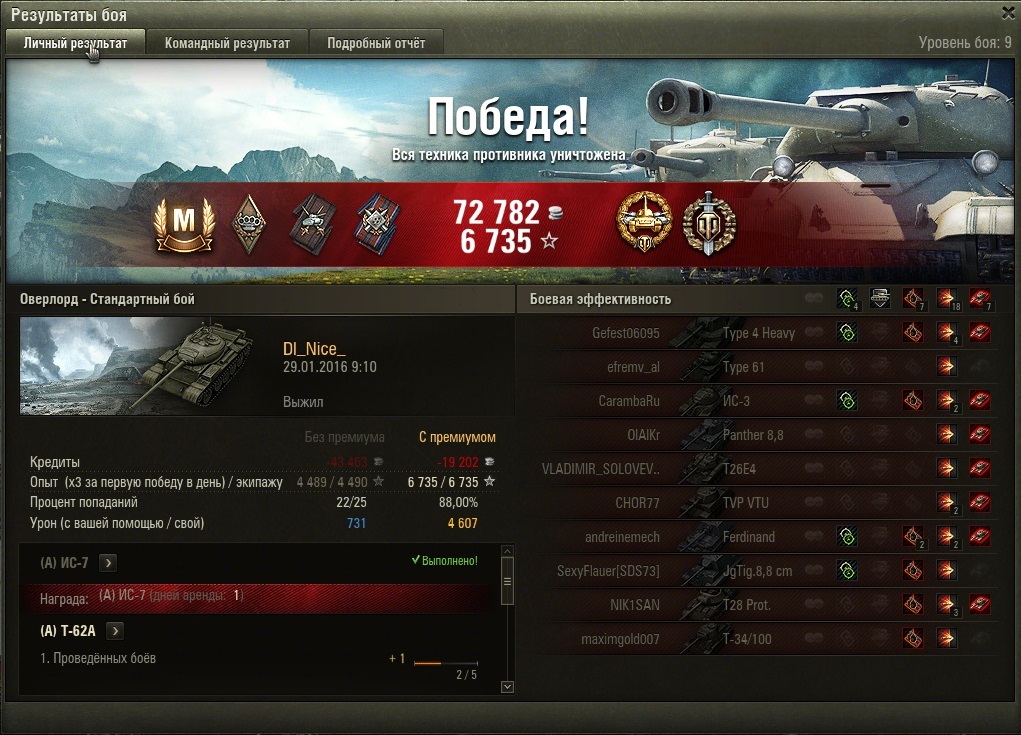Click player name DI_Nice_
Viewport: 1021px width, 735px height.
point(314,349)
